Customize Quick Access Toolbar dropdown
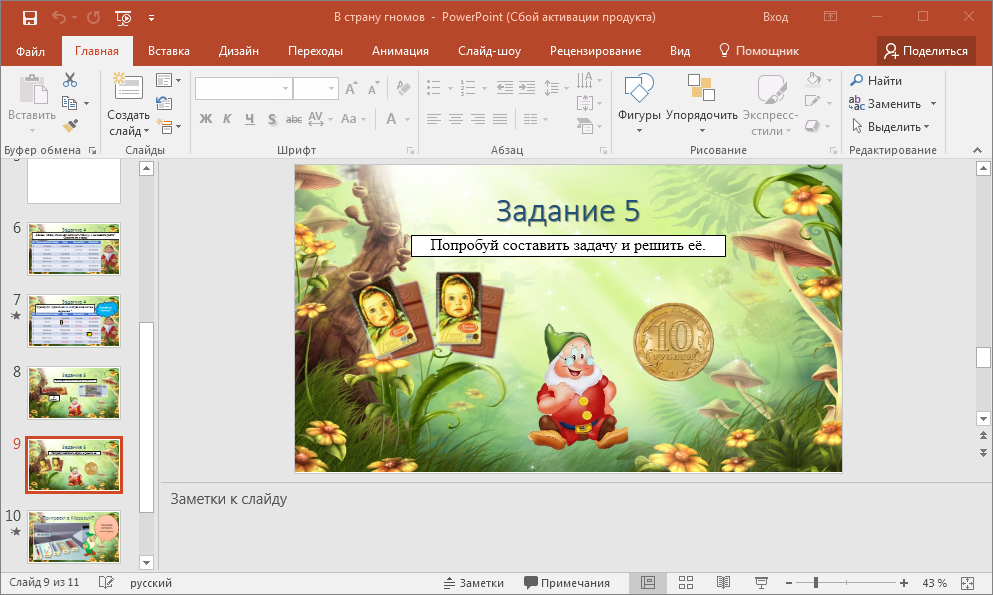The height and width of the screenshot is (595, 993). (x=151, y=18)
